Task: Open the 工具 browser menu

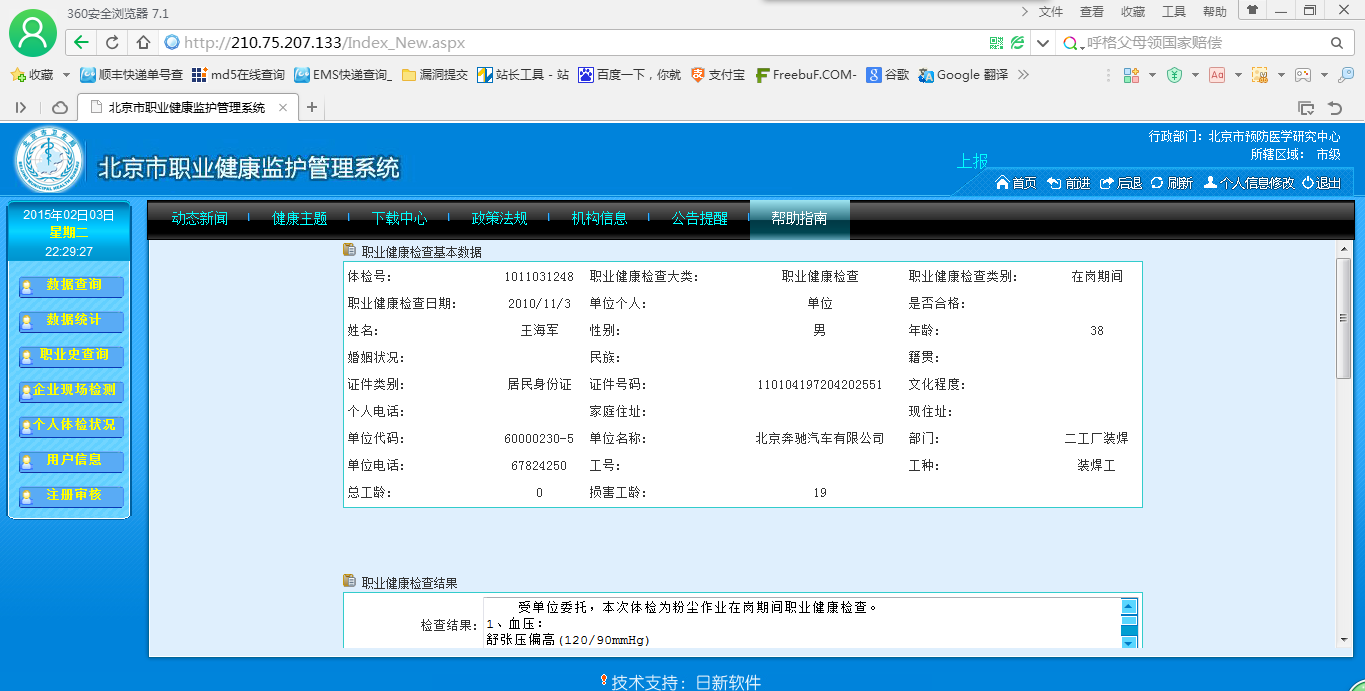Action: point(1174,12)
